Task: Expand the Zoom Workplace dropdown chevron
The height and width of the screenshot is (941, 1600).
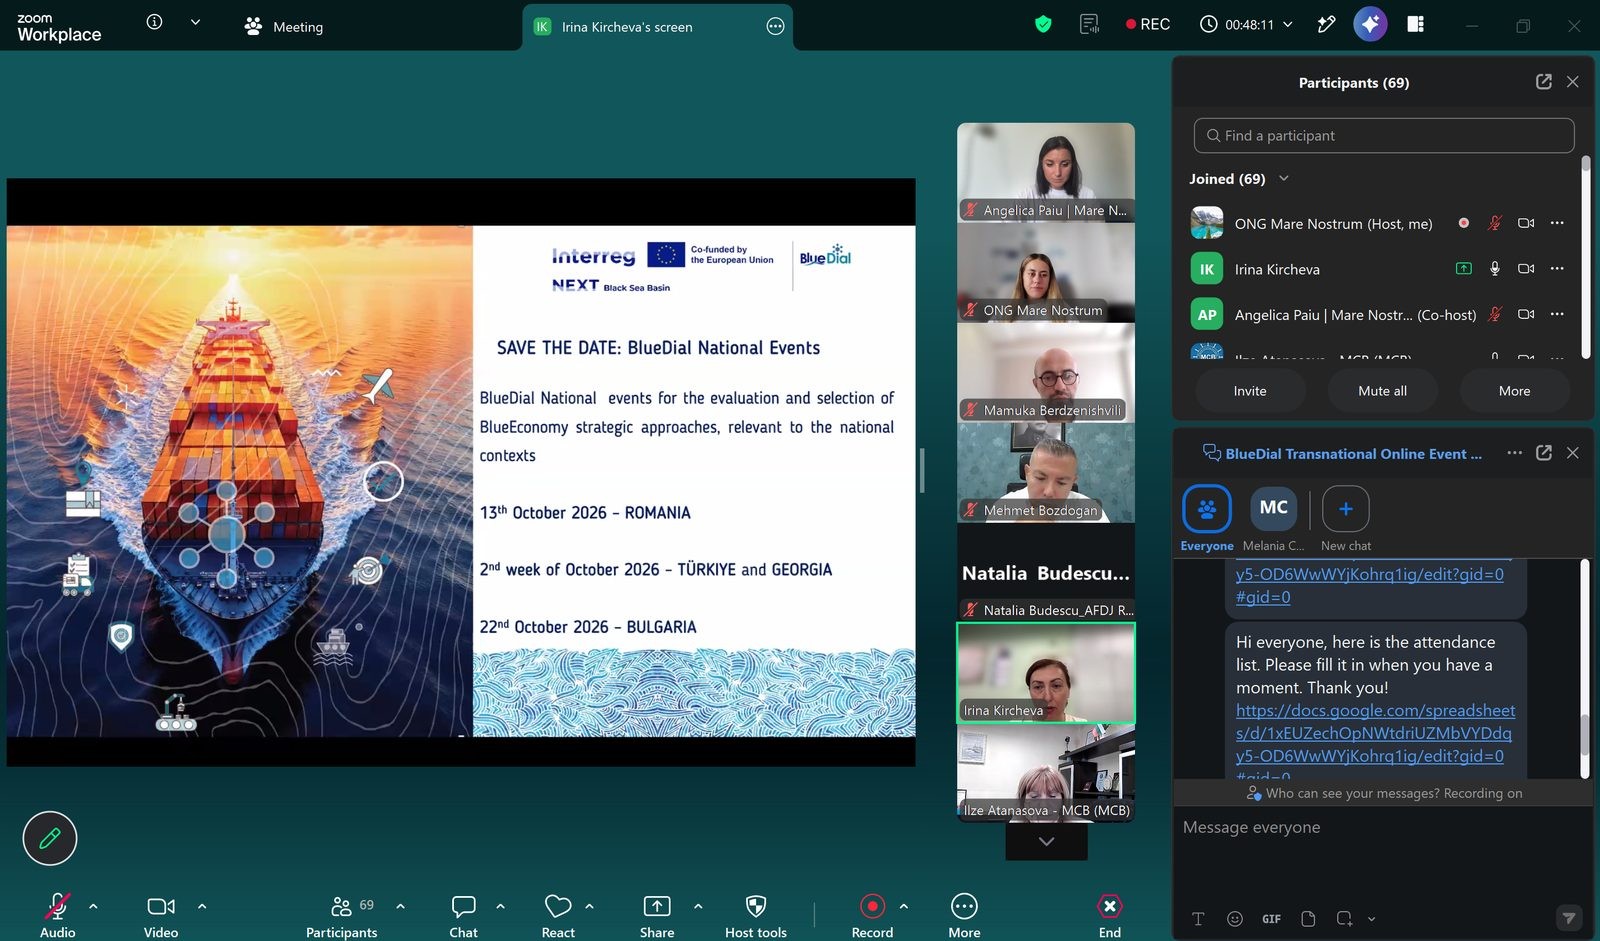Action: click(x=195, y=22)
